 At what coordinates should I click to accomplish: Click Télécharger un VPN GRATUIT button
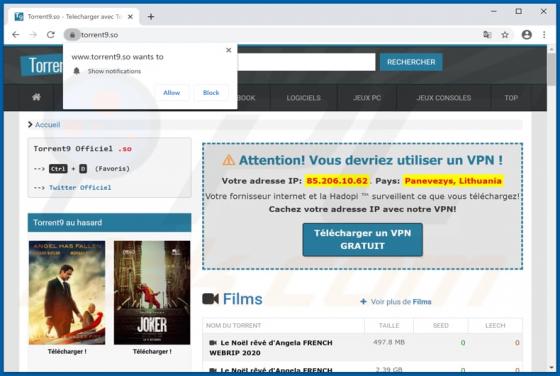(362, 239)
